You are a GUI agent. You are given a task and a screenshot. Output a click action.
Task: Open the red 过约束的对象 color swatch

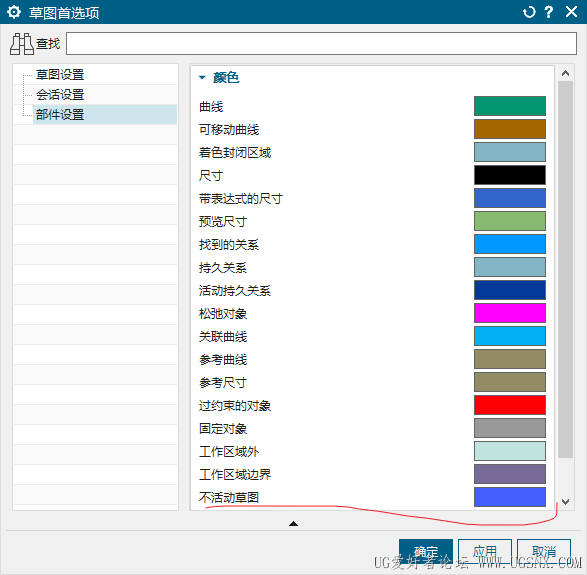[510, 405]
